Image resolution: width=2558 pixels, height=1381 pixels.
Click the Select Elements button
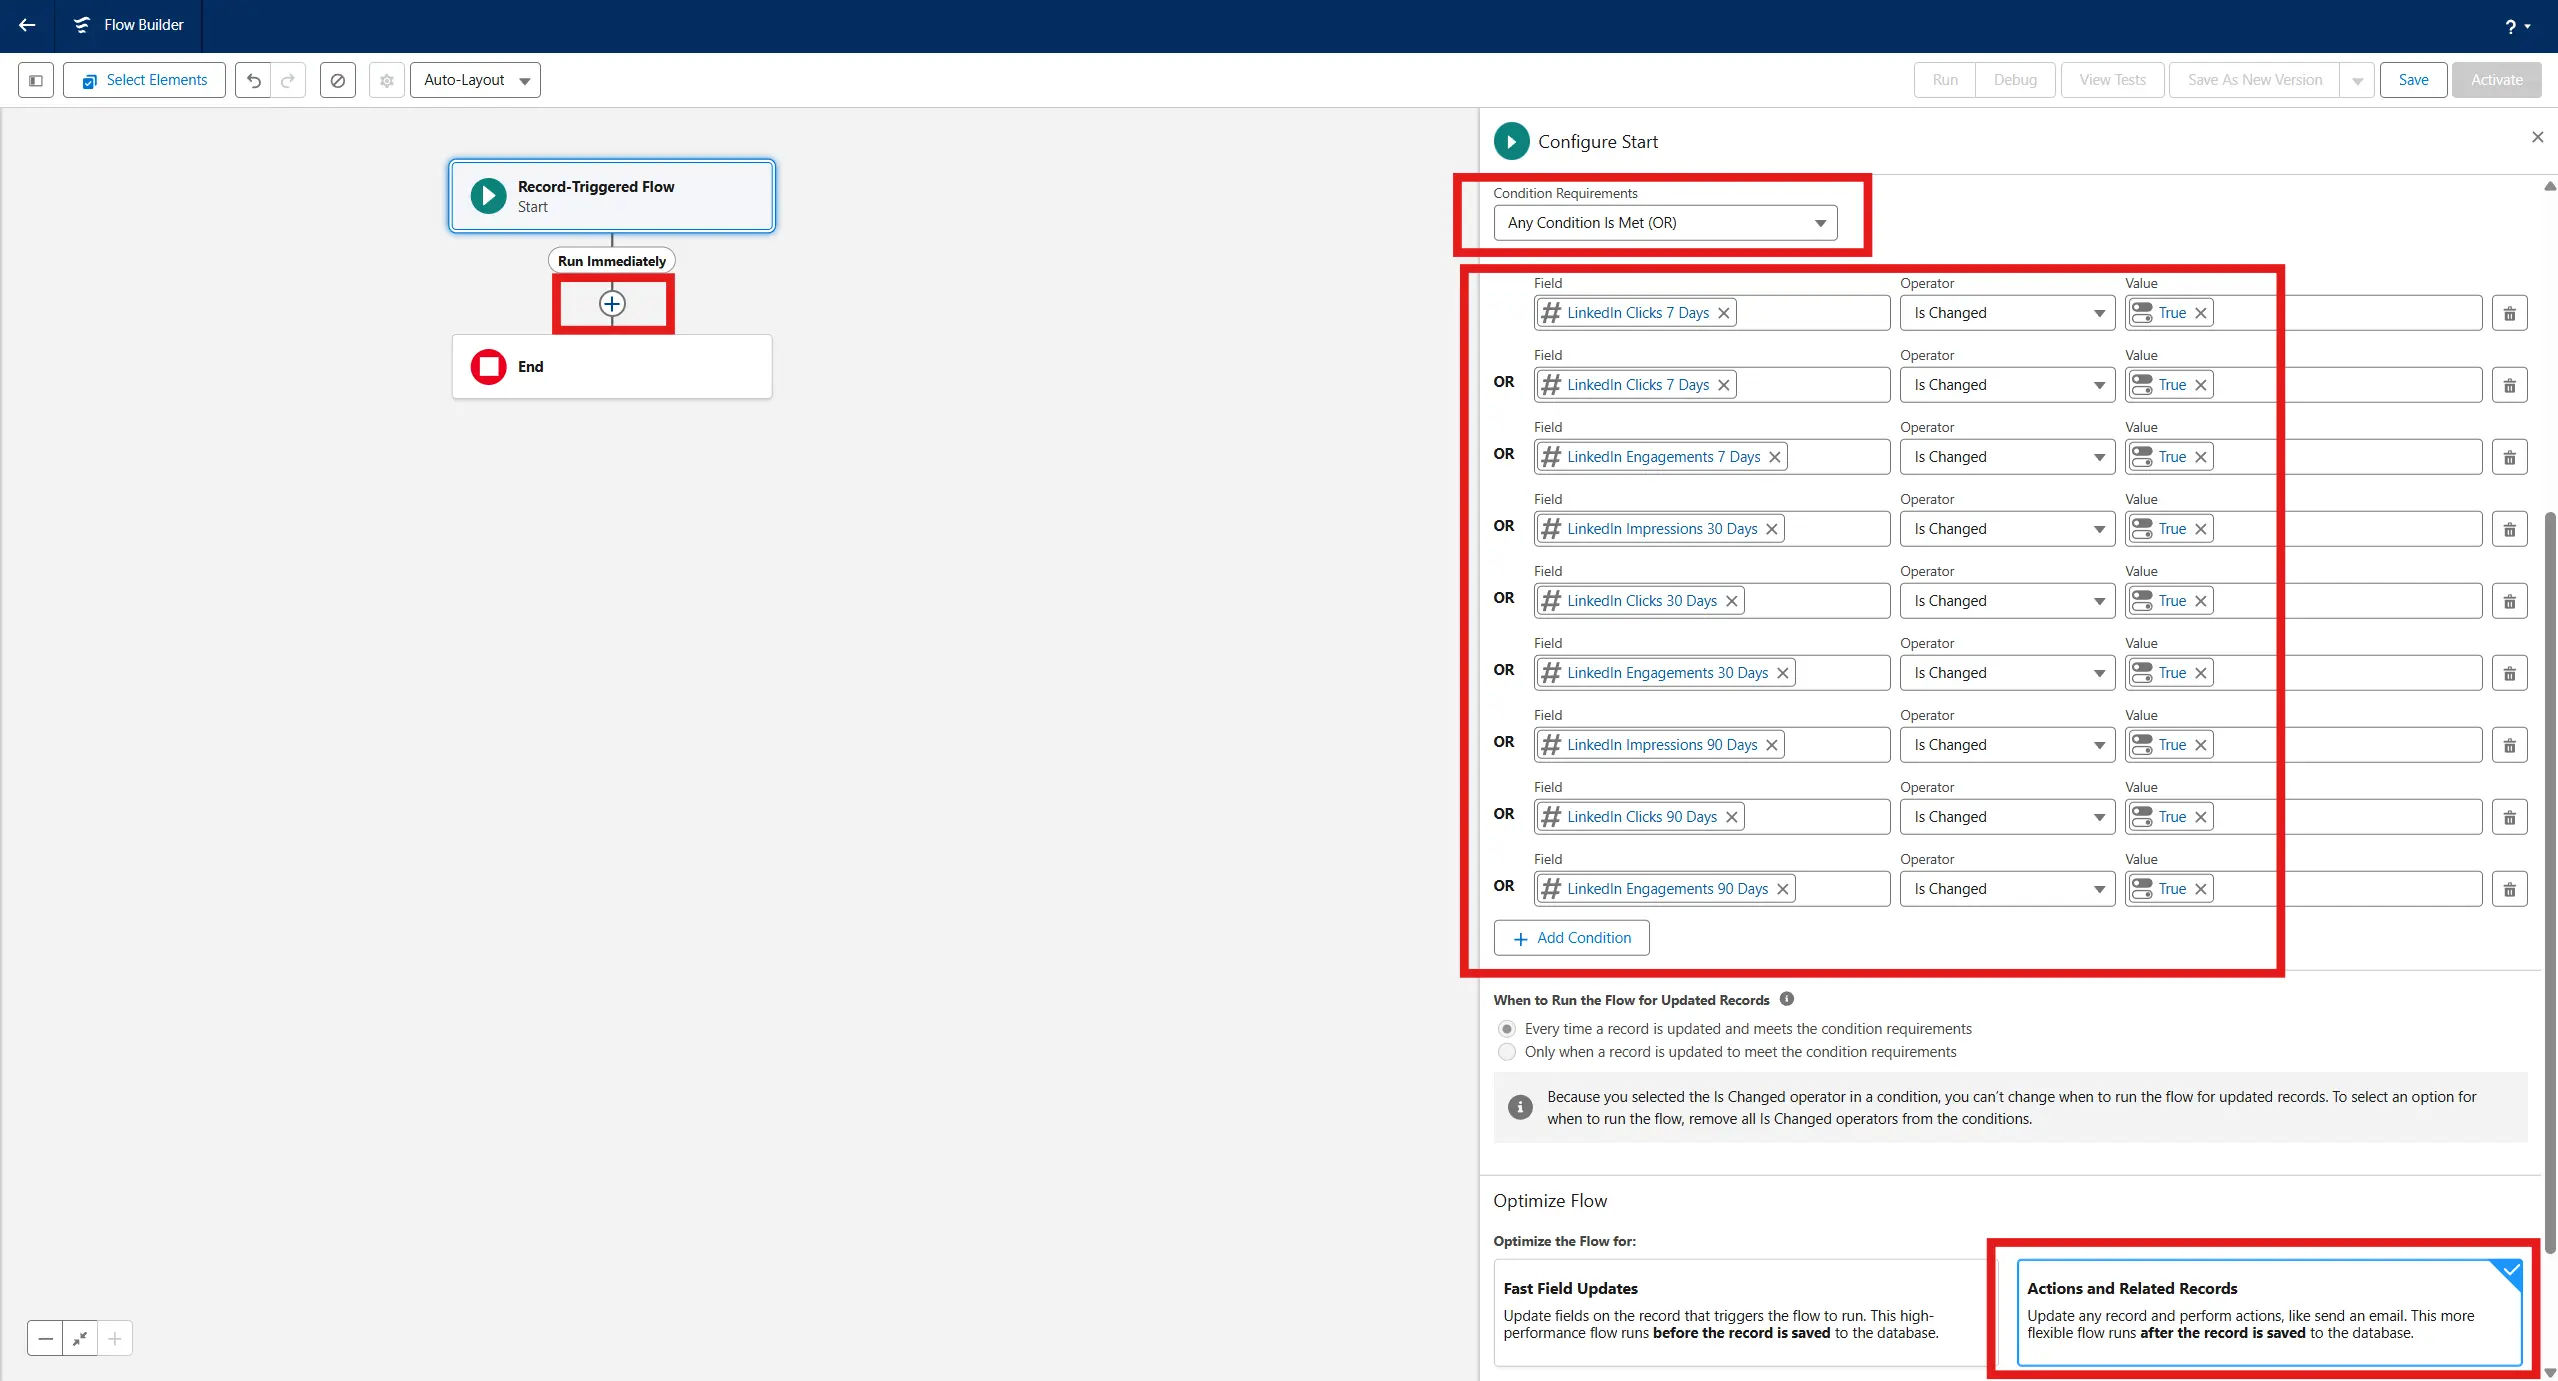click(x=144, y=80)
